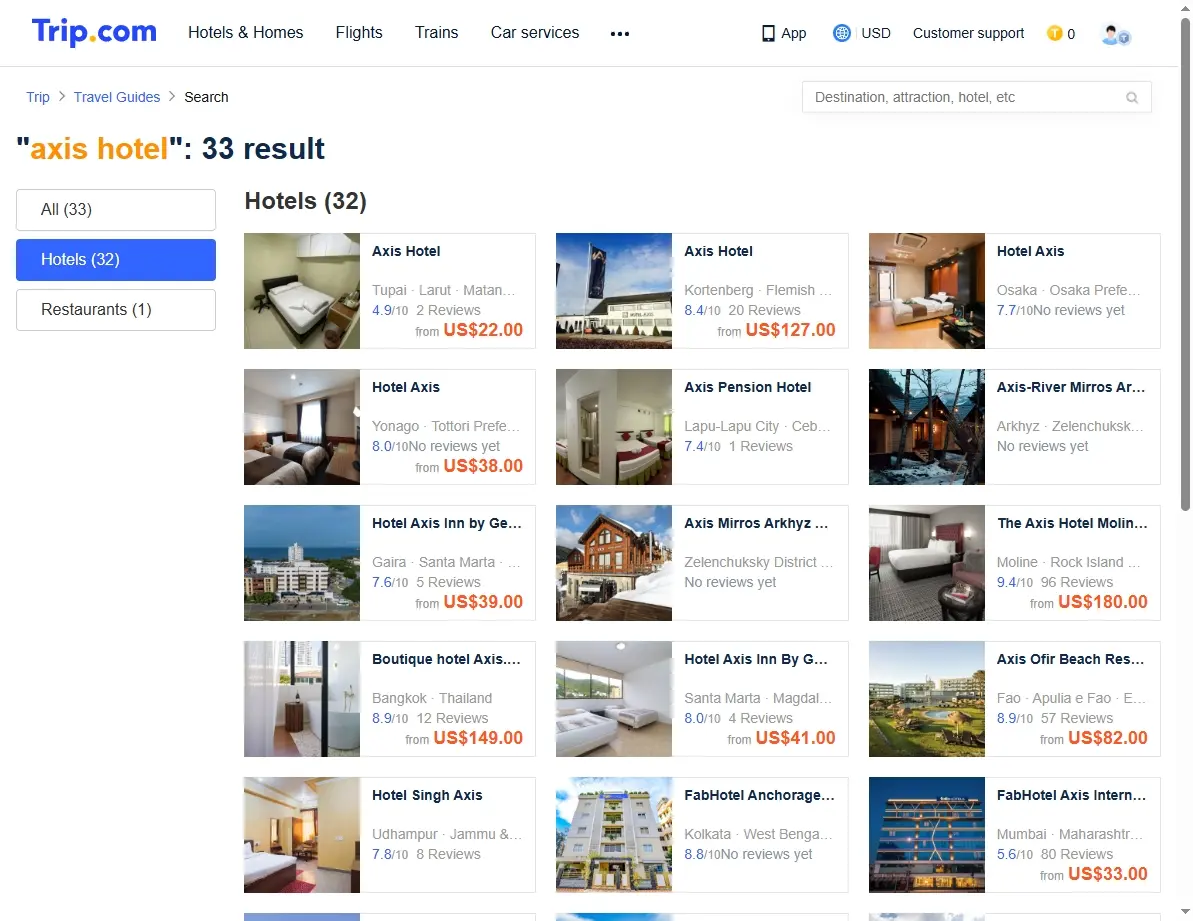The image size is (1193, 921).
Task: Click the page vertical scrollbar
Action: [1185, 266]
